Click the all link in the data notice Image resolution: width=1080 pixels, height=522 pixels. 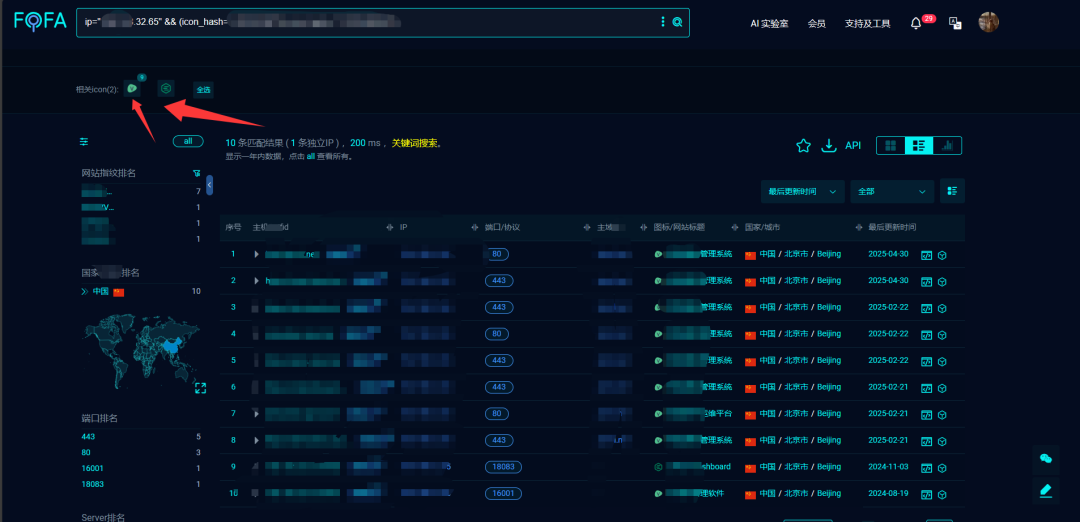311,156
